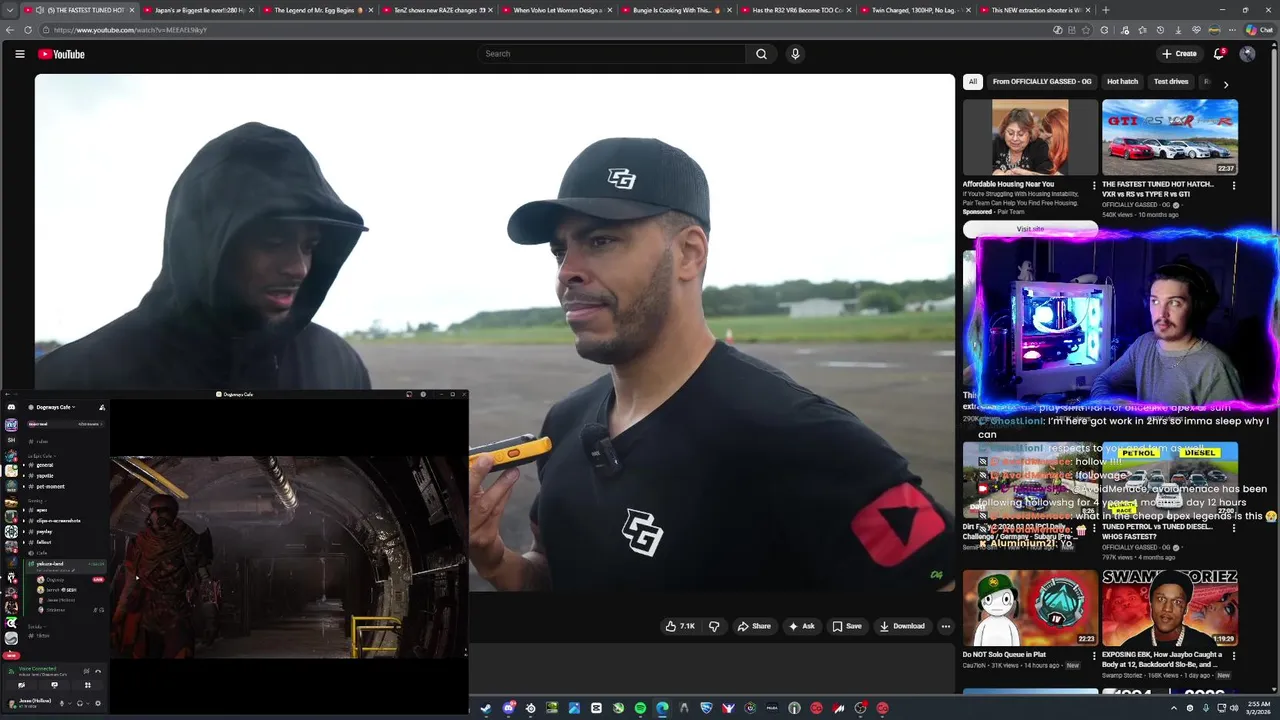Open Edge Copilot Chat button
1280x720 pixels.
click(1259, 30)
